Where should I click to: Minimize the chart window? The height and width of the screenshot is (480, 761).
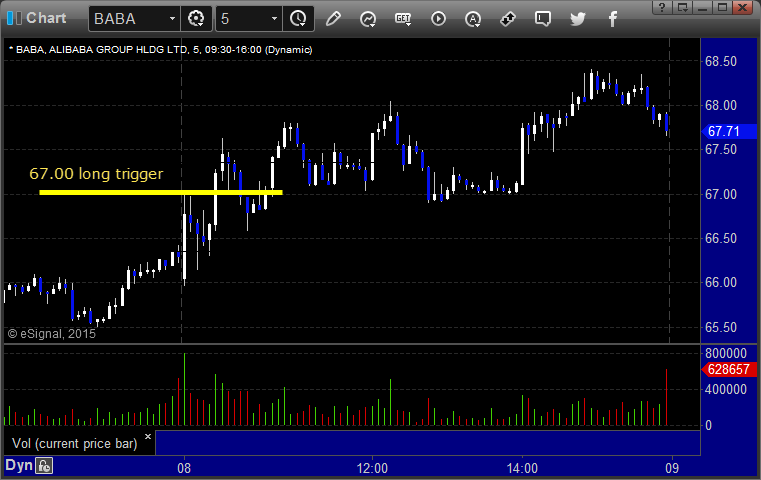(702, 7)
